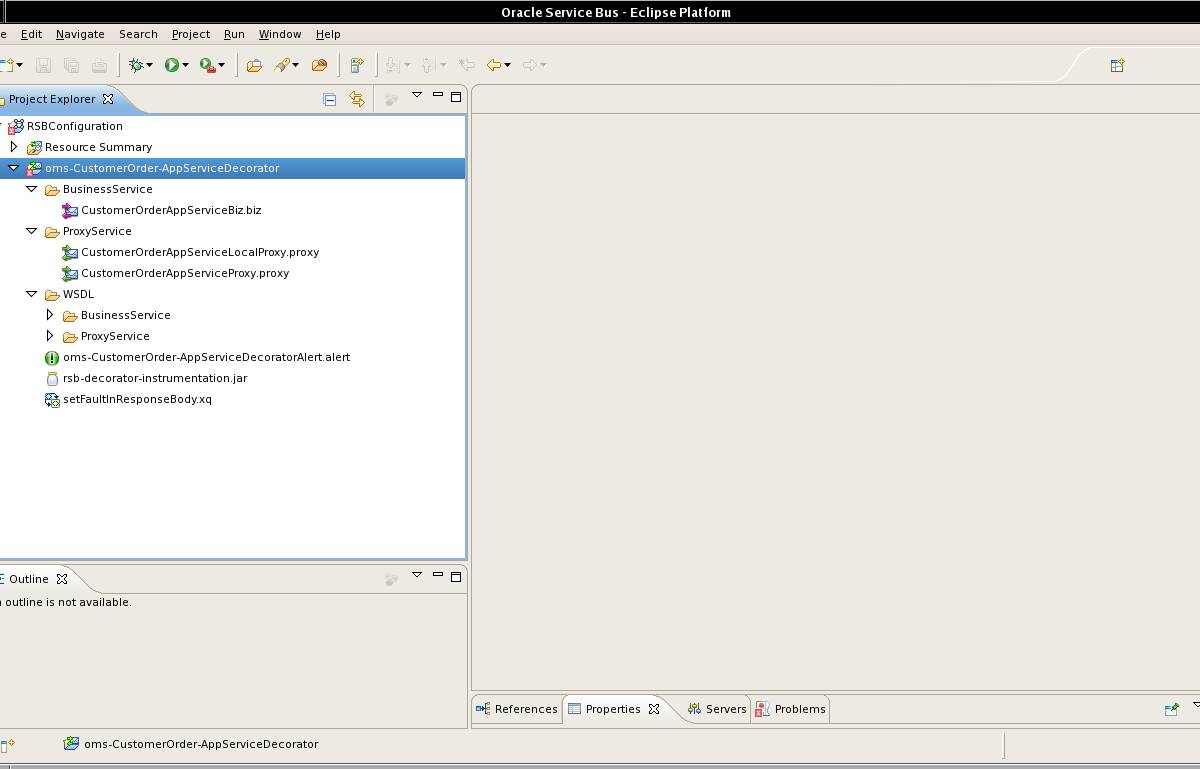Switch to the Outline tab
This screenshot has height=769, width=1200.
click(x=28, y=579)
